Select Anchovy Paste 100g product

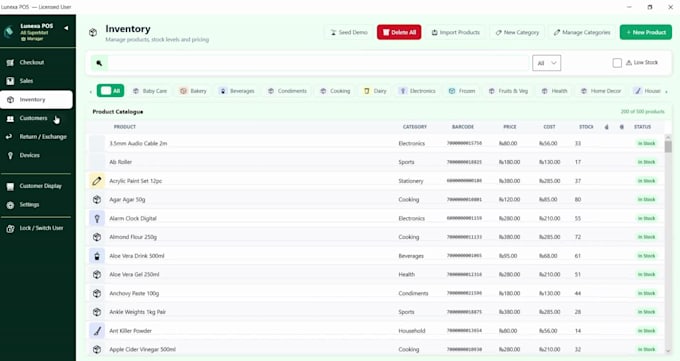[x=134, y=294]
